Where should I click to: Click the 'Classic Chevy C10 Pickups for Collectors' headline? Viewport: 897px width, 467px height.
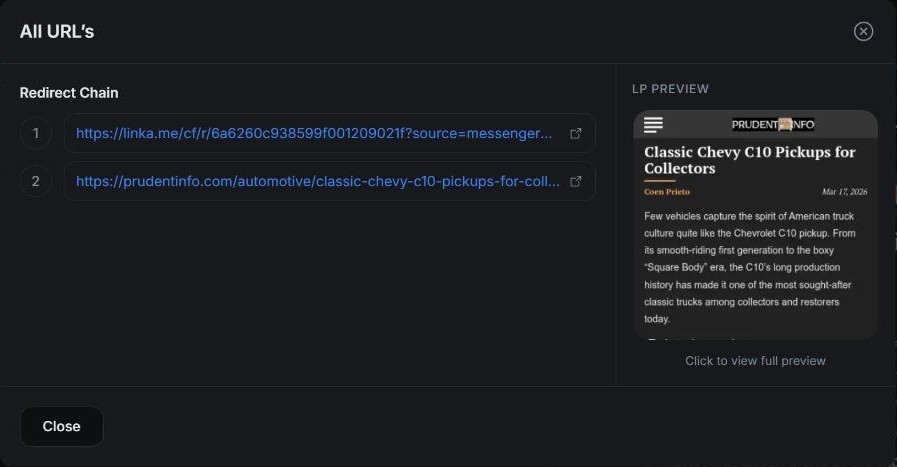click(749, 160)
